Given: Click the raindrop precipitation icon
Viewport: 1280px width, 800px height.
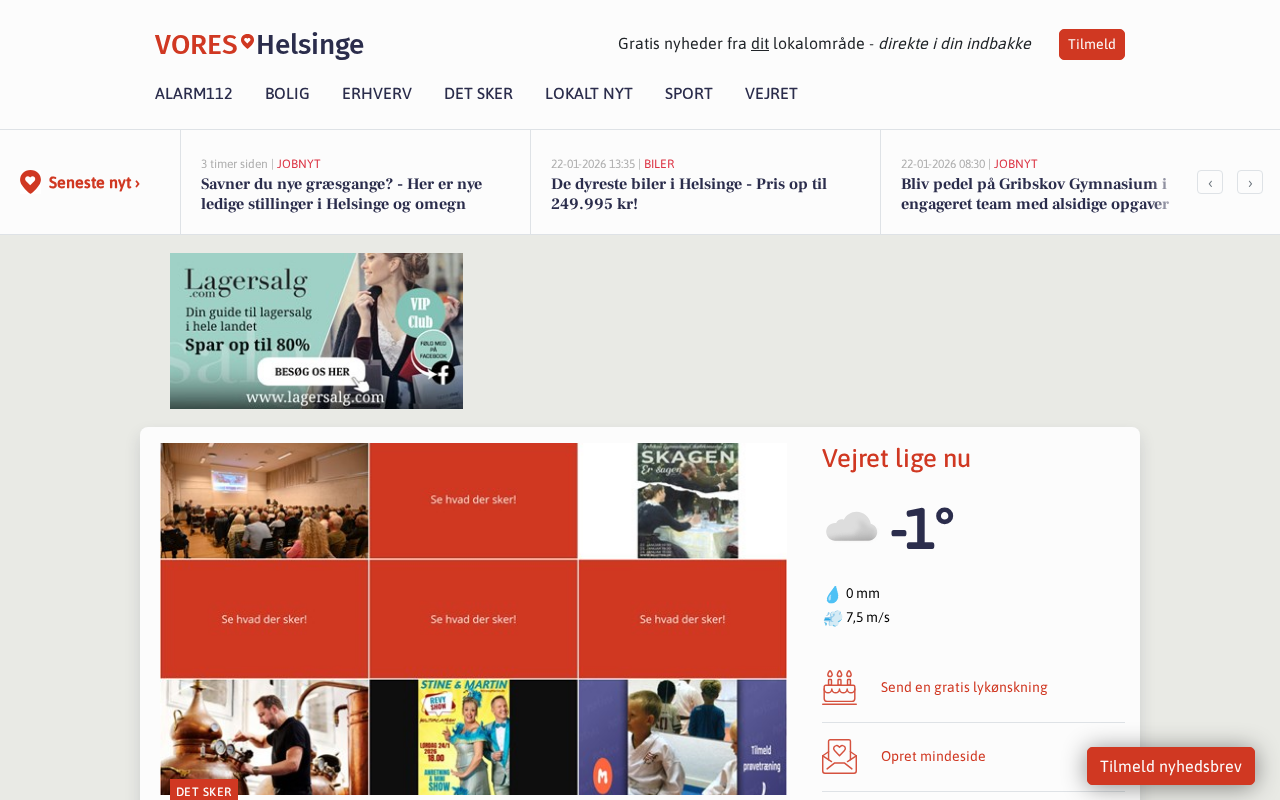Looking at the screenshot, I should (832, 594).
